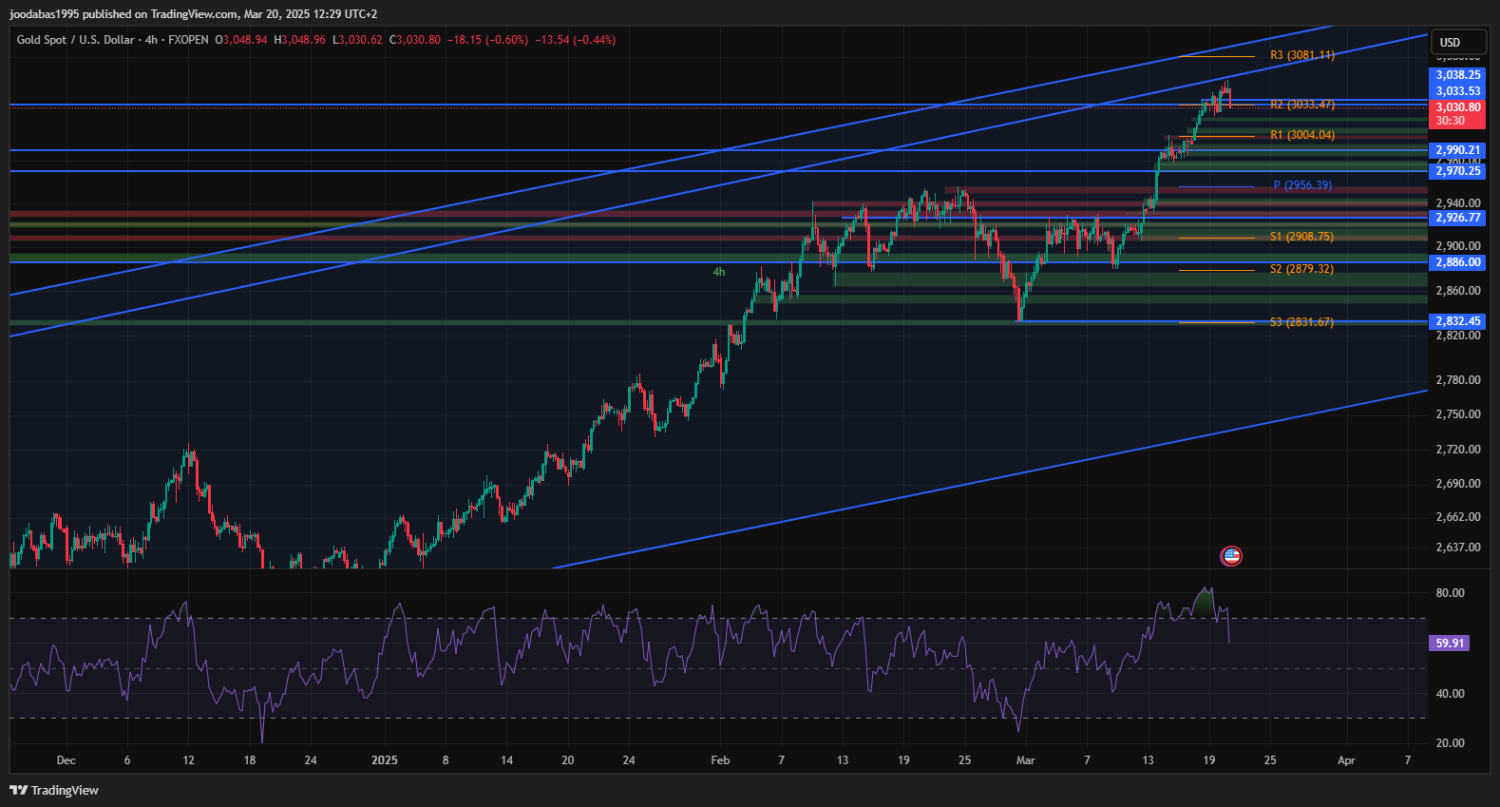Click the green 4h text on the chart
This screenshot has width=1500, height=807.
pos(718,272)
